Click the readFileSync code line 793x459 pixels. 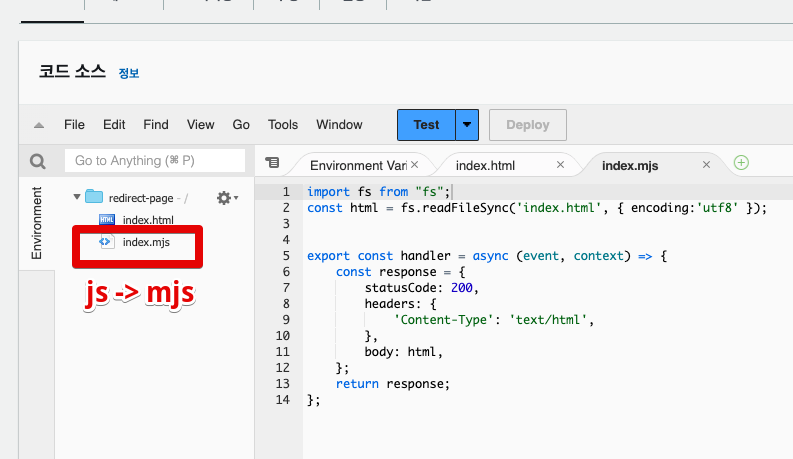(x=537, y=208)
